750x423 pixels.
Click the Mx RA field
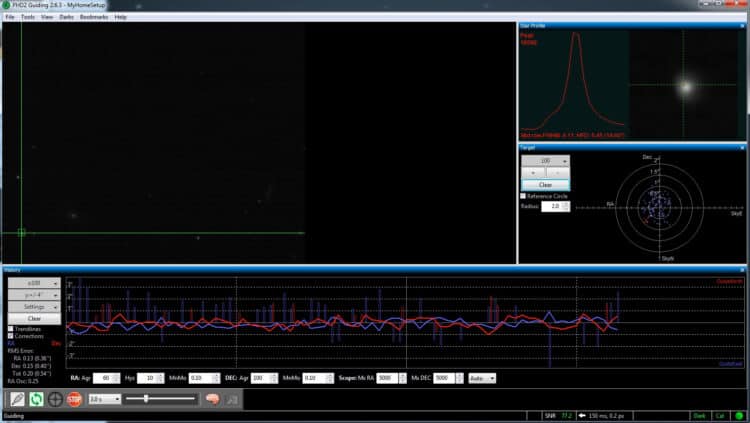(x=387, y=378)
